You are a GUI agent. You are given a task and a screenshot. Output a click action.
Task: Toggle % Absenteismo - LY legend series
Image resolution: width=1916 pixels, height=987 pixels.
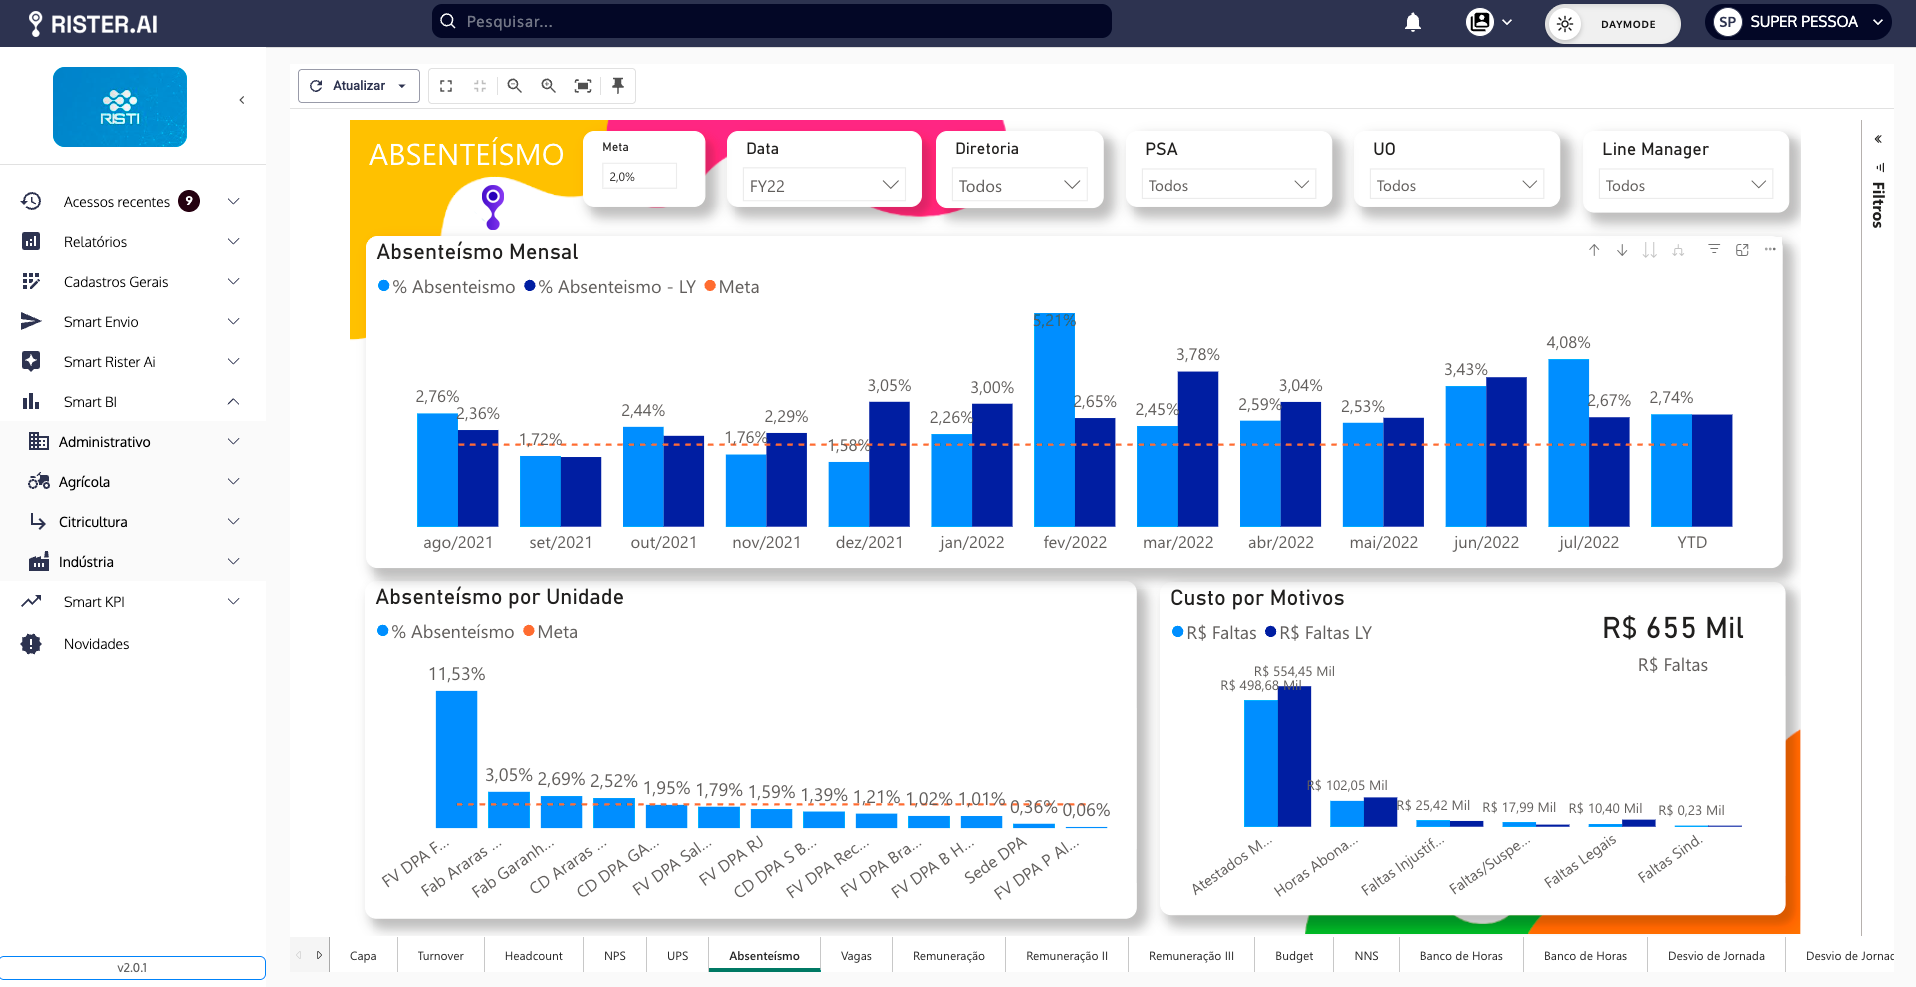(x=609, y=287)
